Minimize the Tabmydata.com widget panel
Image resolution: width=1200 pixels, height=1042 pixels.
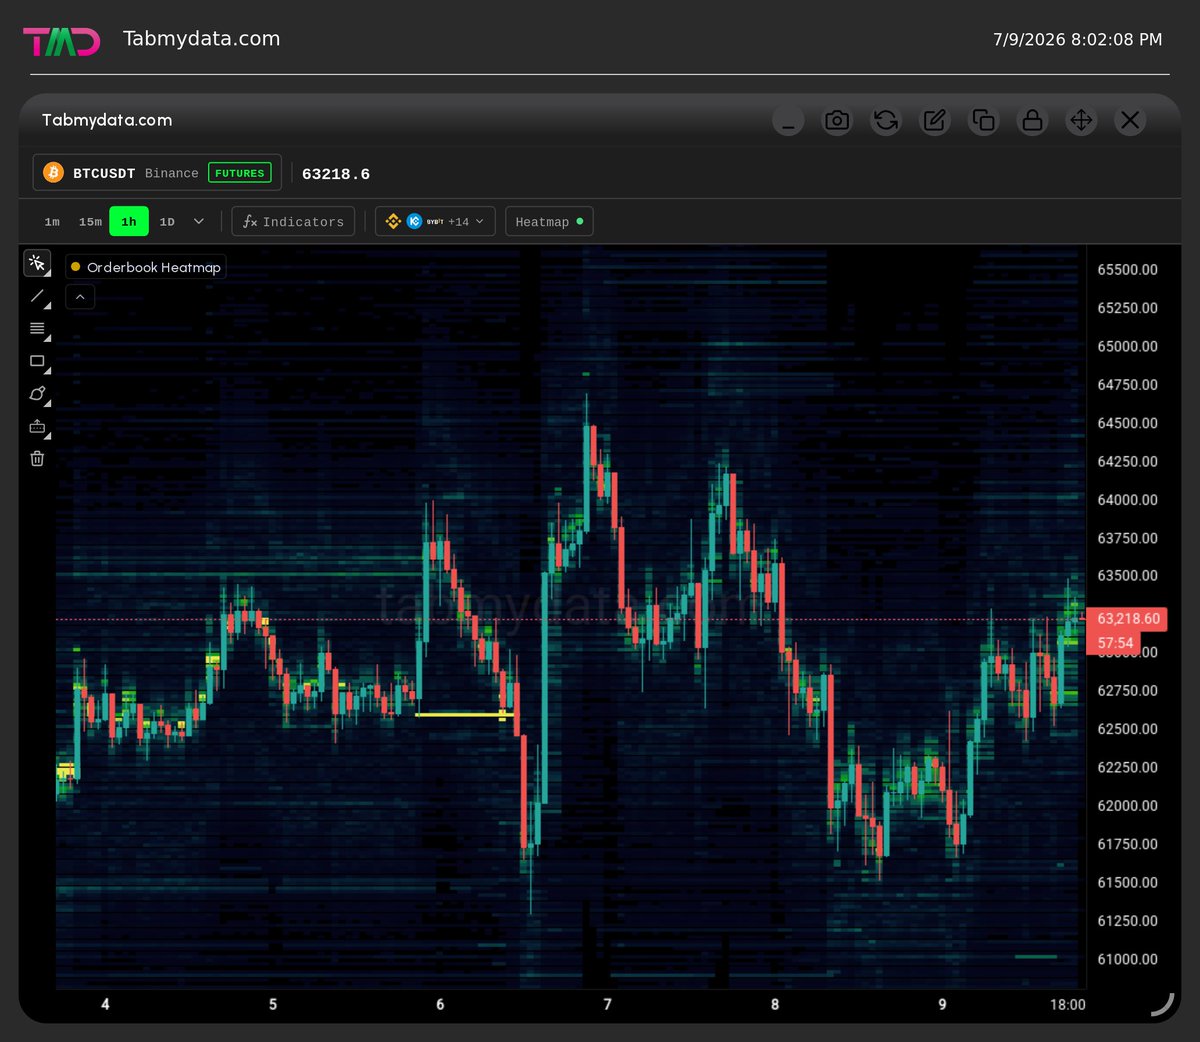[x=788, y=121]
